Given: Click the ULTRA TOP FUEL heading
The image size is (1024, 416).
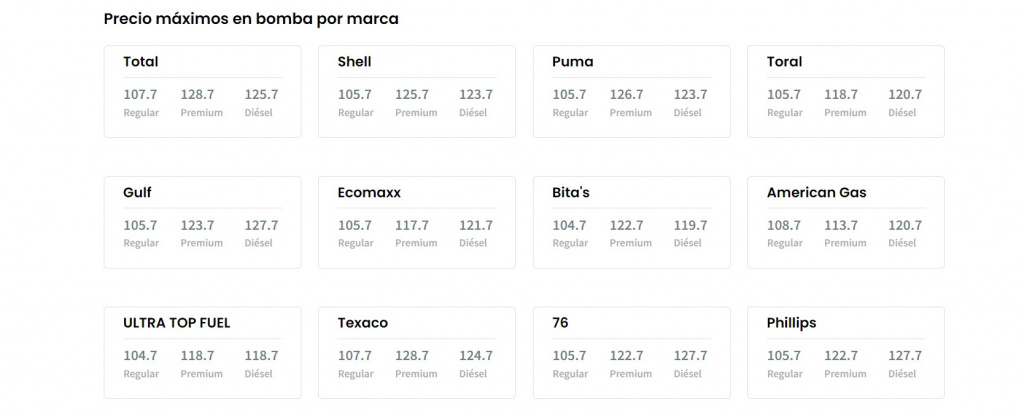Looking at the screenshot, I should [x=177, y=323].
